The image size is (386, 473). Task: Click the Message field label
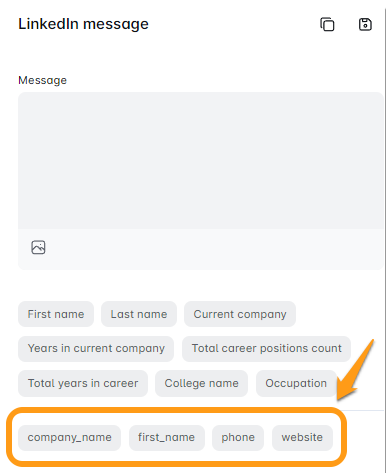coord(42,80)
